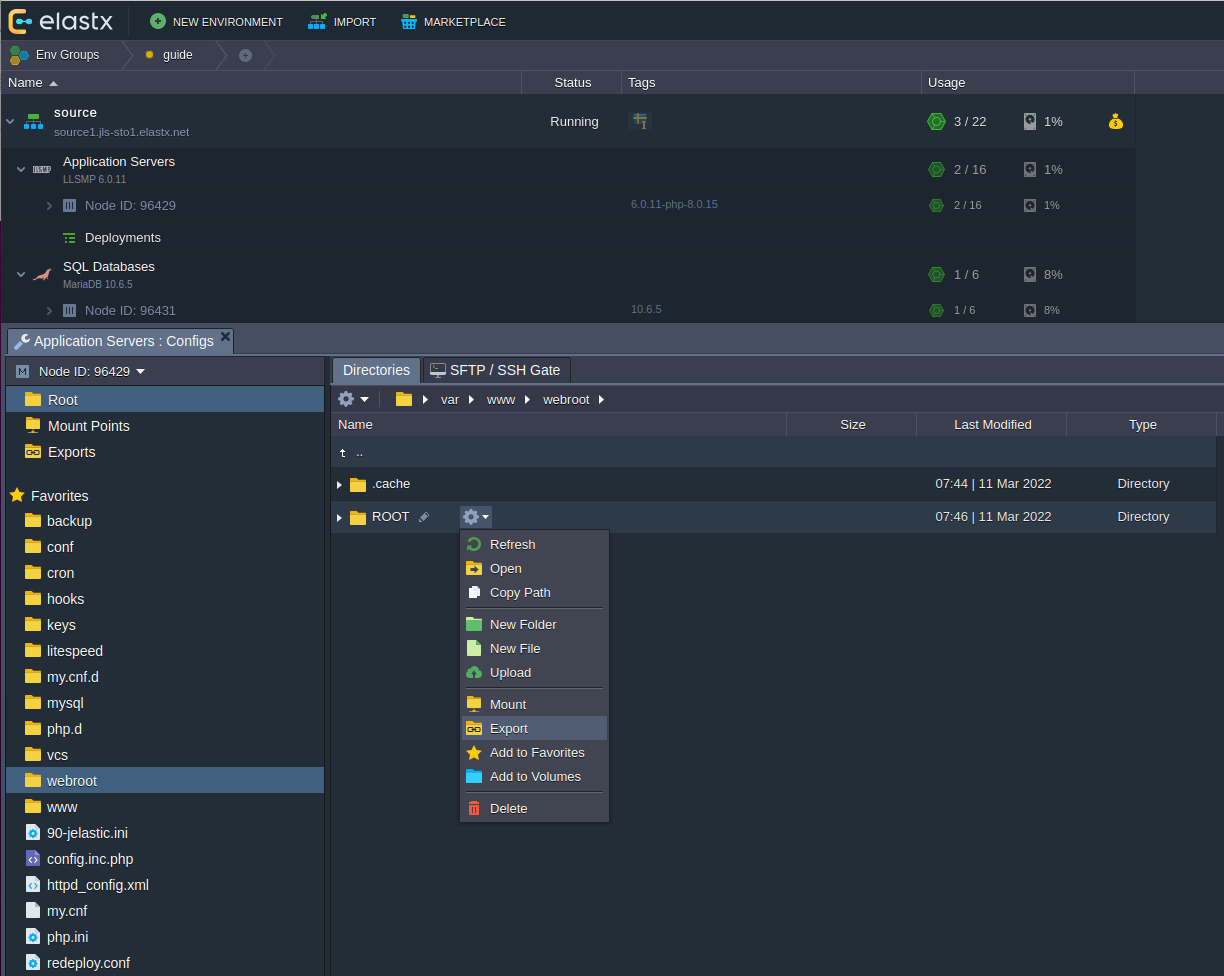Viewport: 1224px width, 976px height.
Task: Click the New Environment button
Action: (x=217, y=22)
